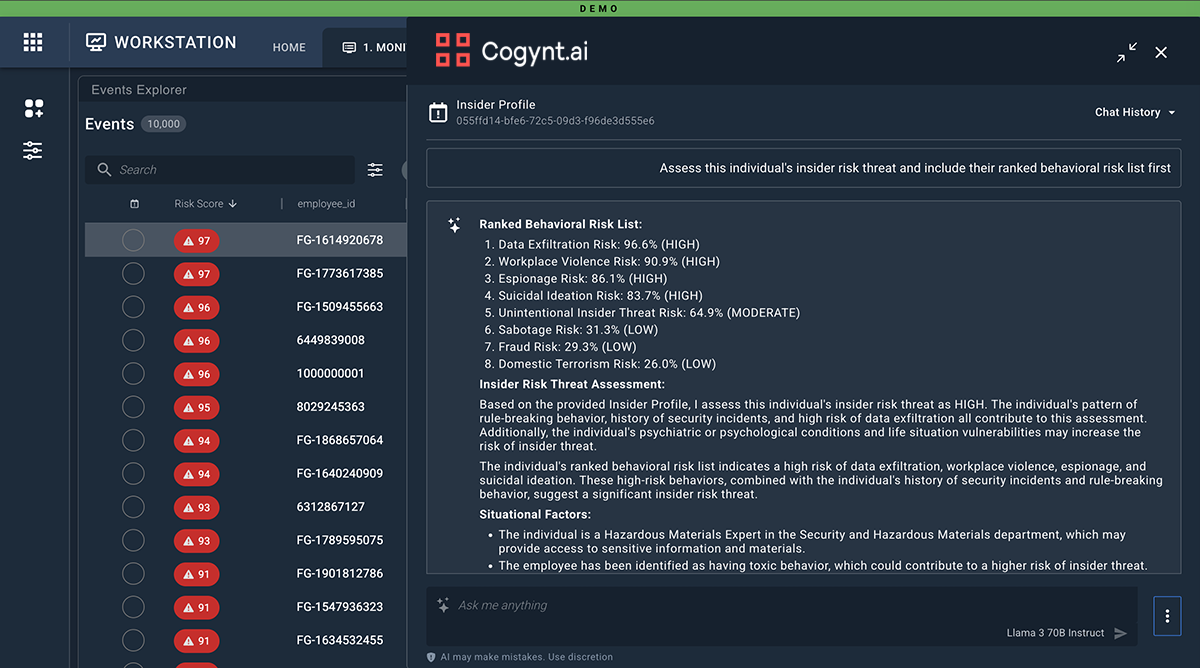Click risk score 95 badge for 8029245363

click(196, 407)
